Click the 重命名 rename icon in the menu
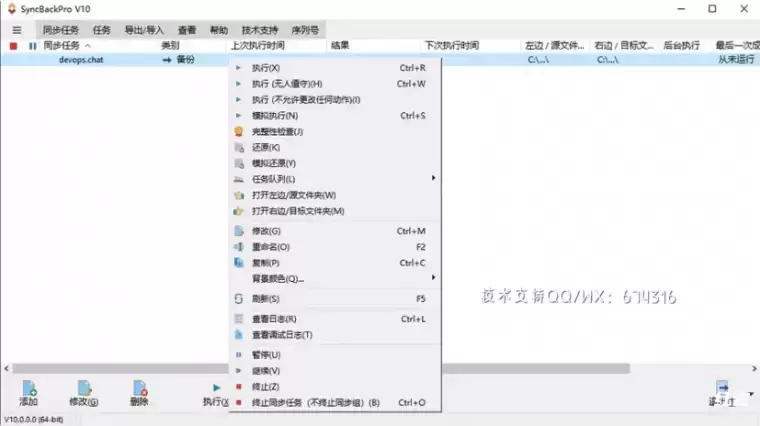Image resolution: width=760 pixels, height=426 pixels. coord(238,247)
